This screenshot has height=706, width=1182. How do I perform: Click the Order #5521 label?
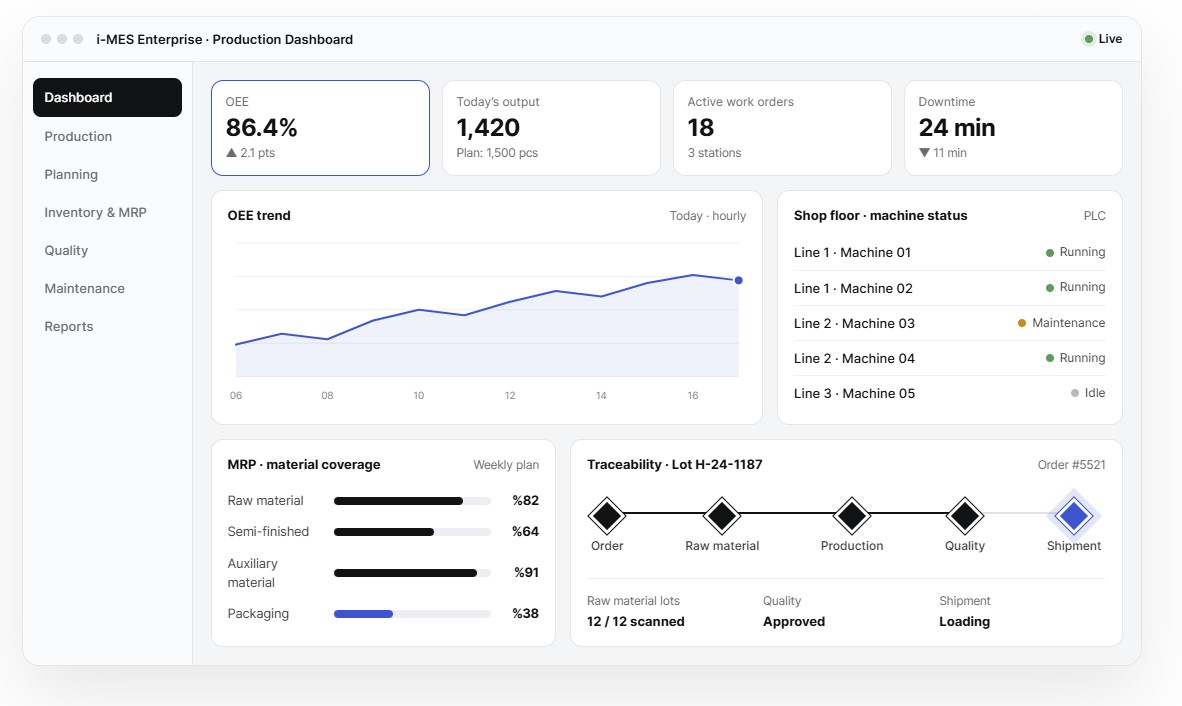tap(1071, 465)
